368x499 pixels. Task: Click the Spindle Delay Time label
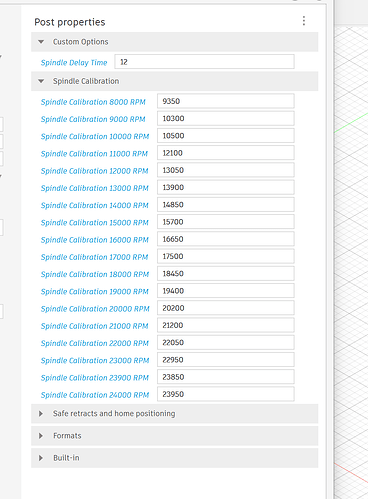[x=74, y=63]
